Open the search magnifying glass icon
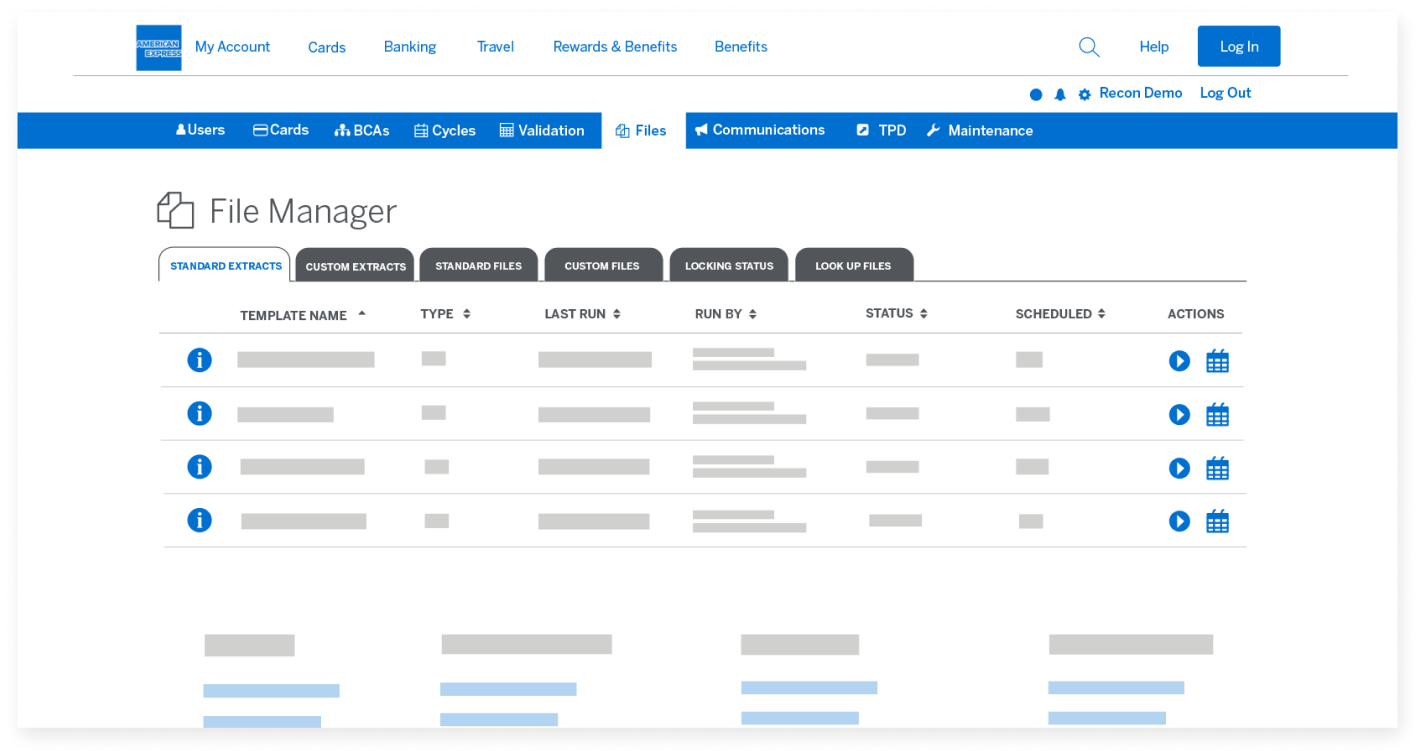Screen dimensions: 1421x751 (1088, 46)
